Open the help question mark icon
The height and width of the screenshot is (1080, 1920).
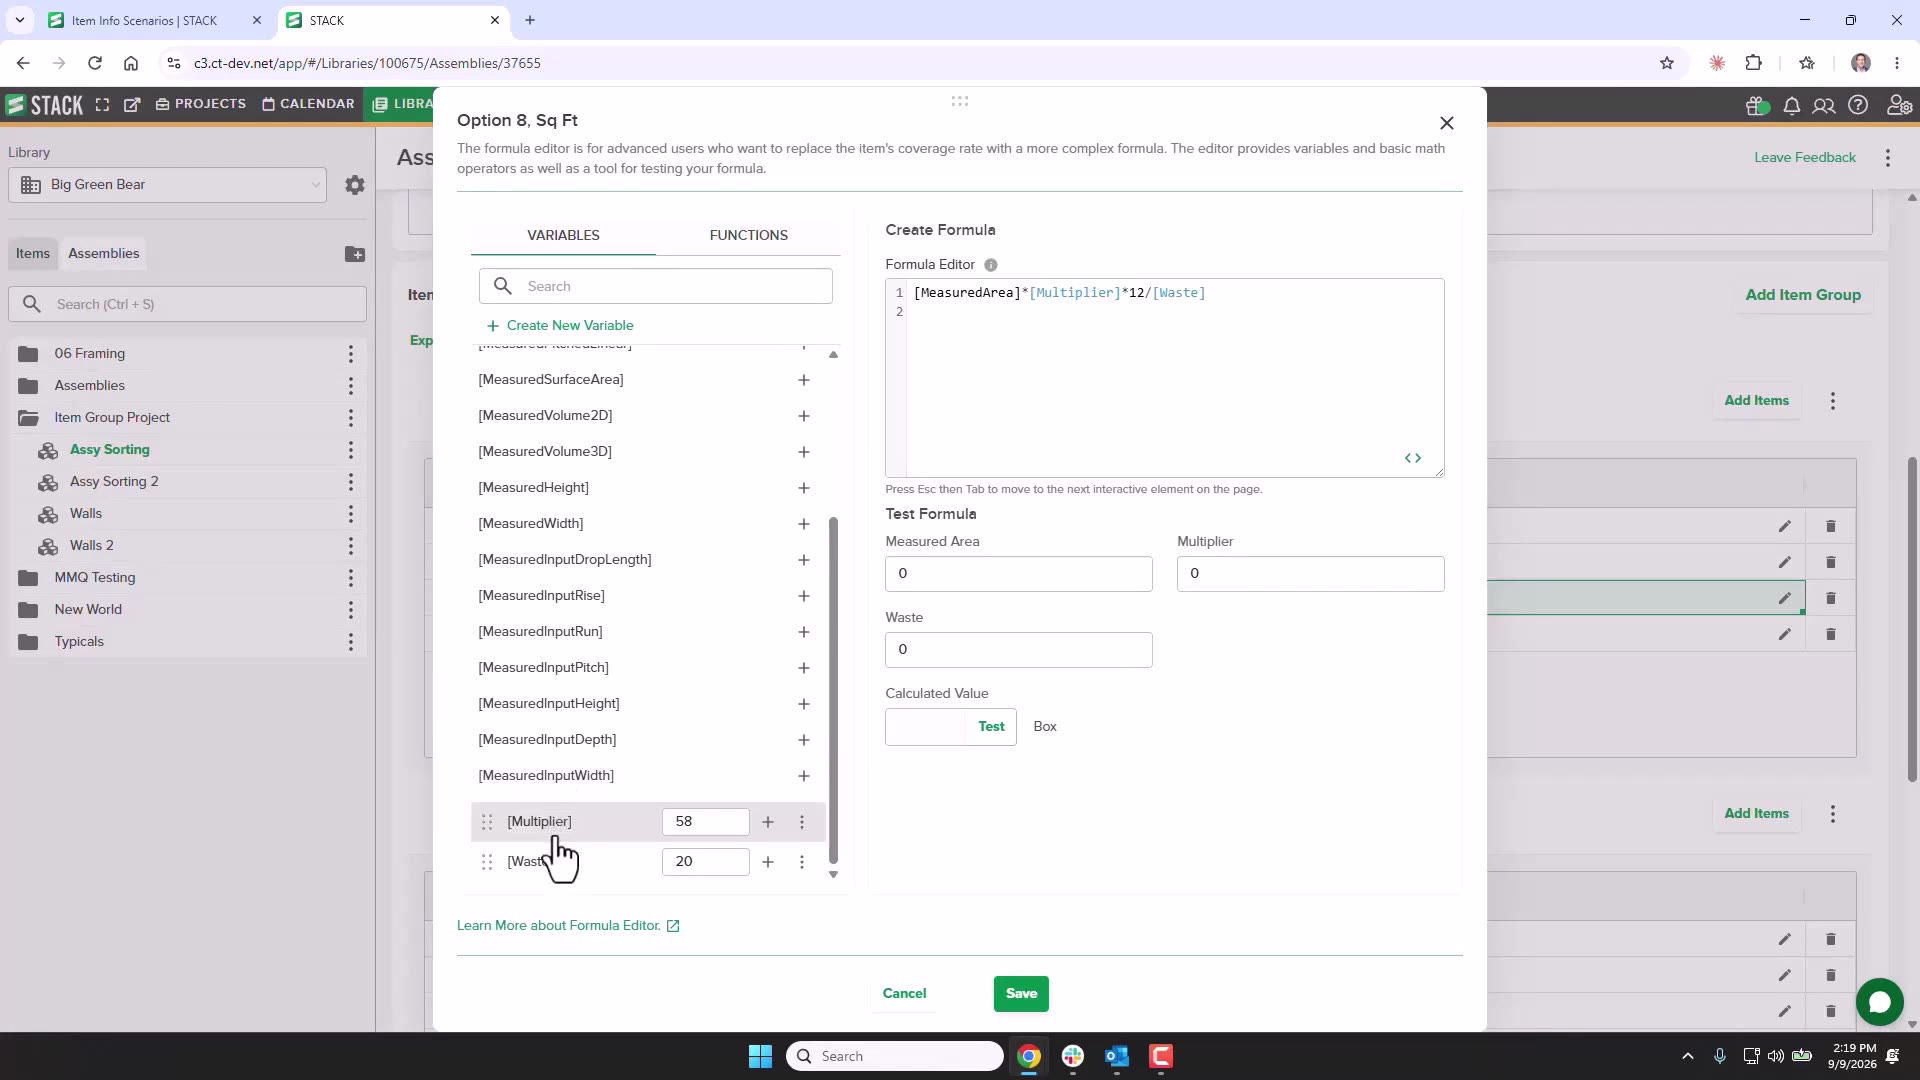point(1858,105)
